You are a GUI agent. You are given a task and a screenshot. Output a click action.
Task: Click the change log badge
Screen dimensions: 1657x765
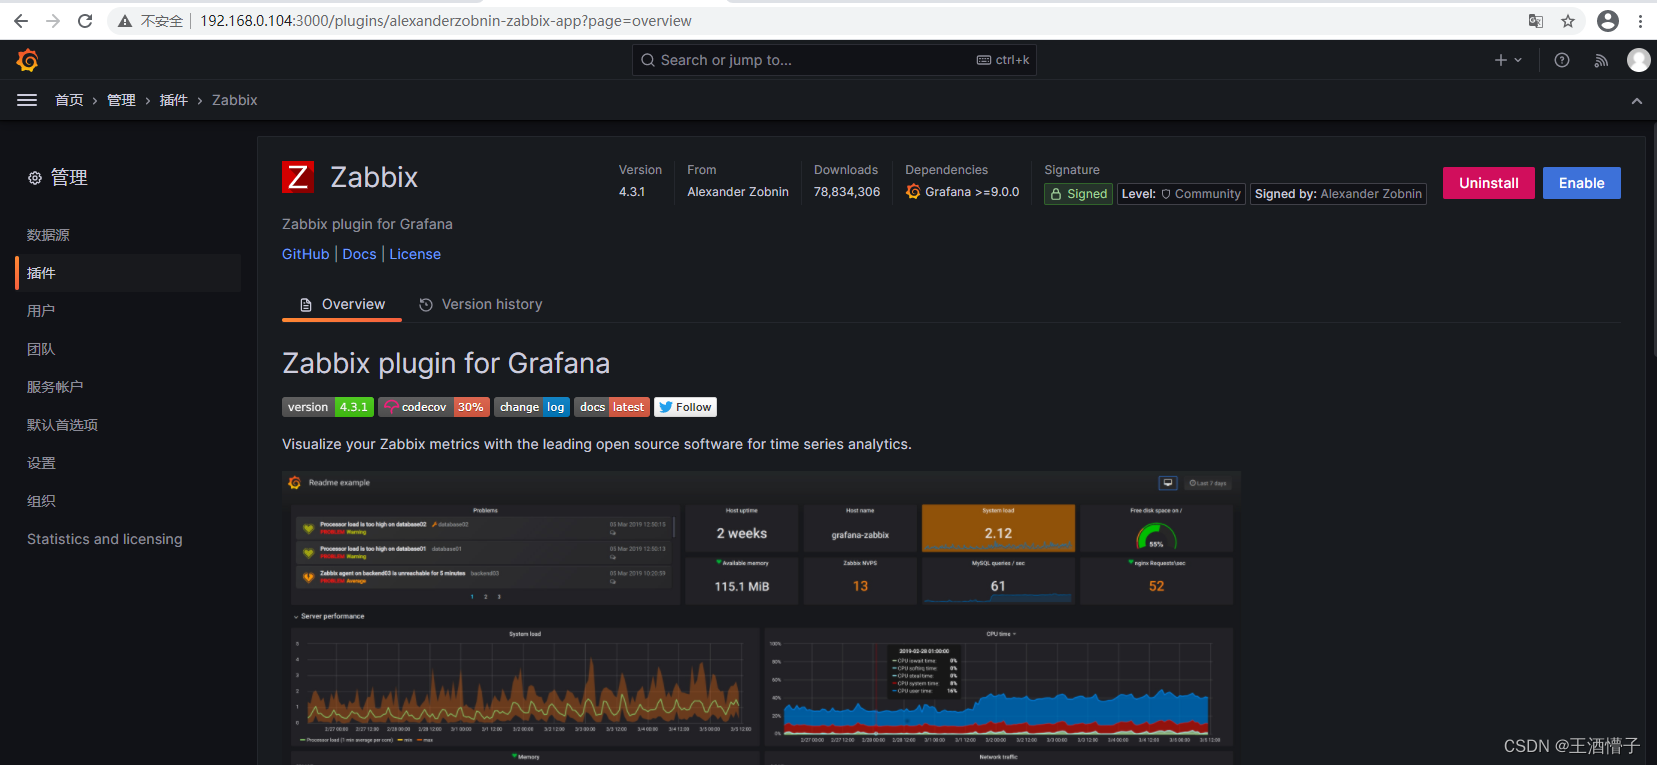click(x=532, y=407)
